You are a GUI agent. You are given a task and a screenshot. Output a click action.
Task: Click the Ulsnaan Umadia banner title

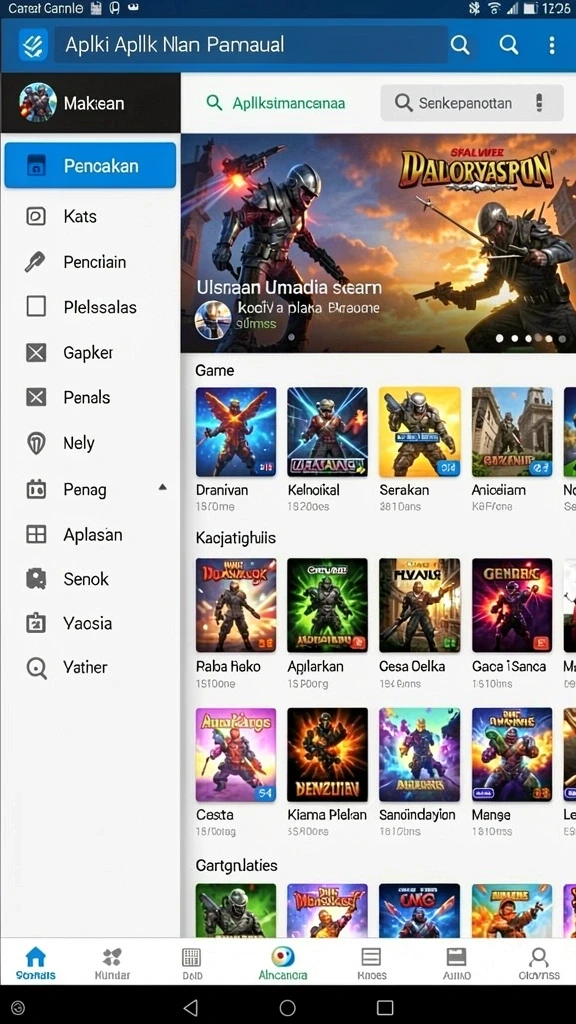click(289, 287)
